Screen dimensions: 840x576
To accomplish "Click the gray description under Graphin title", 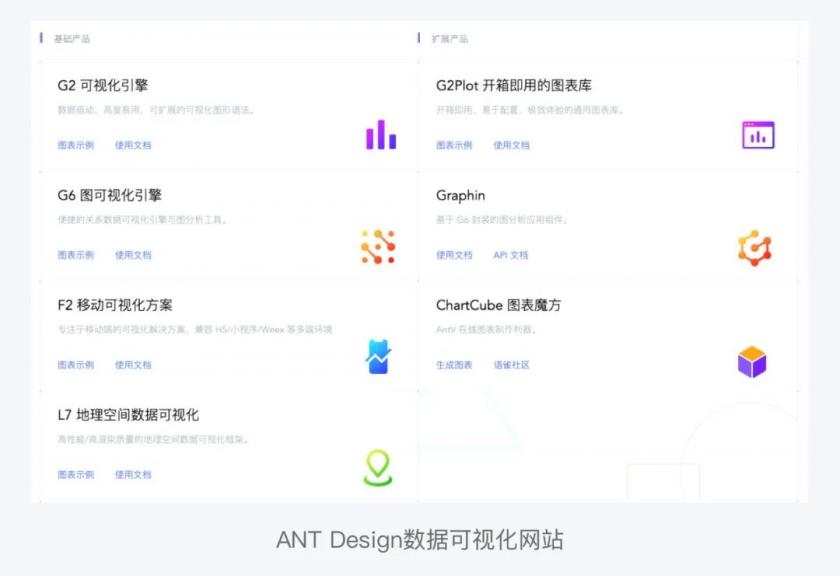I will [x=502, y=220].
